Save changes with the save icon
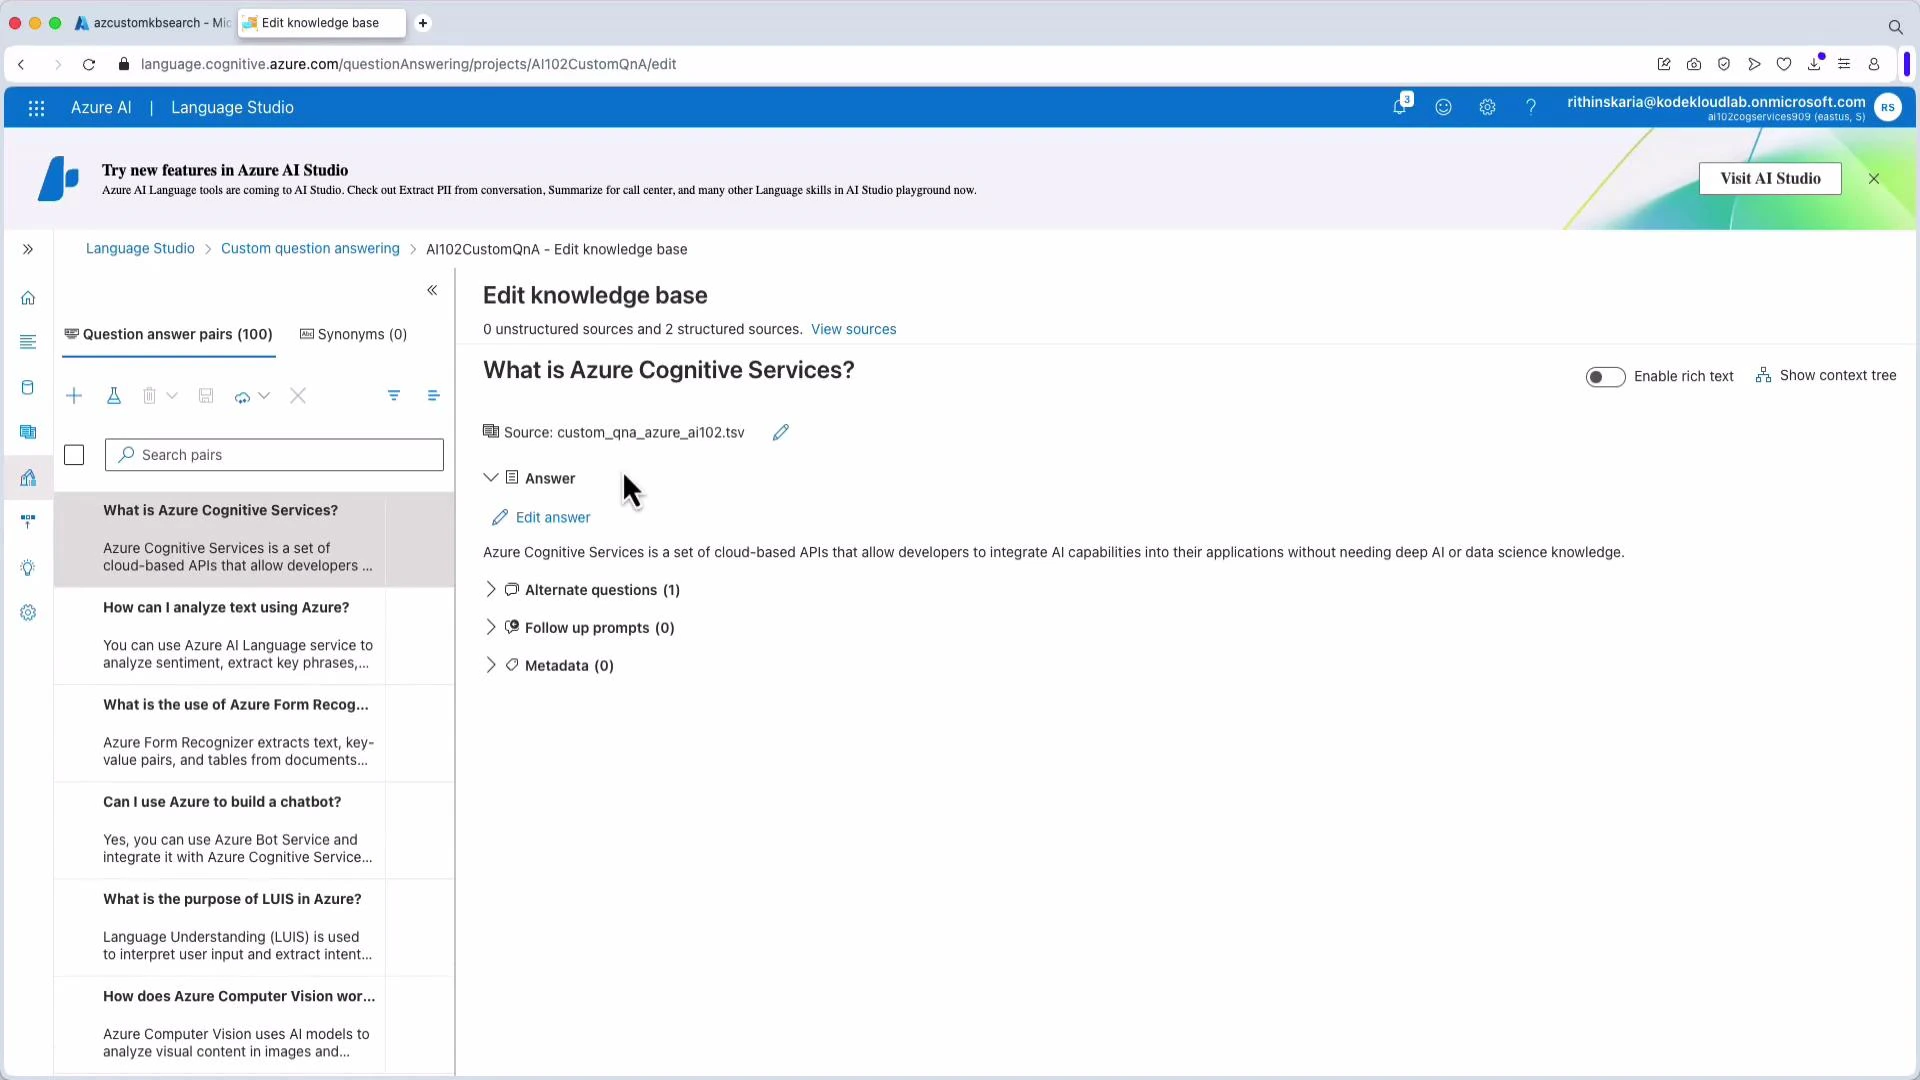This screenshot has height=1080, width=1920. coord(206,395)
